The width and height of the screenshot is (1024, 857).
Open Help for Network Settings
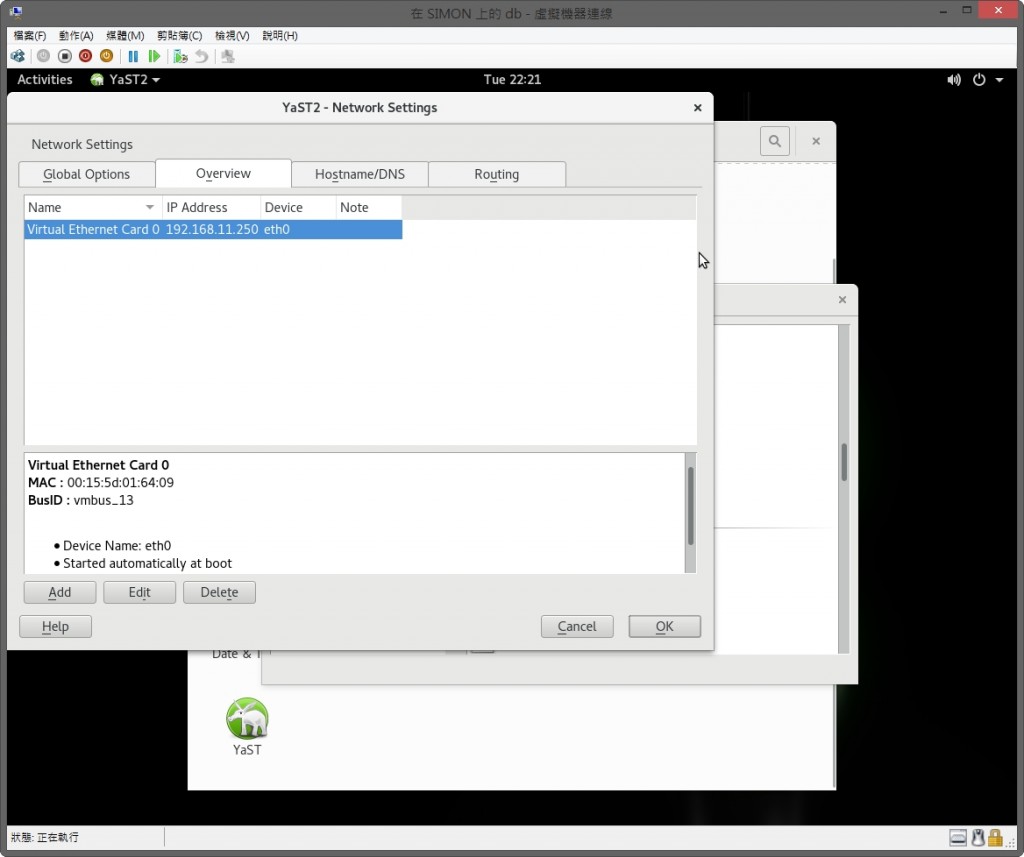coord(55,626)
